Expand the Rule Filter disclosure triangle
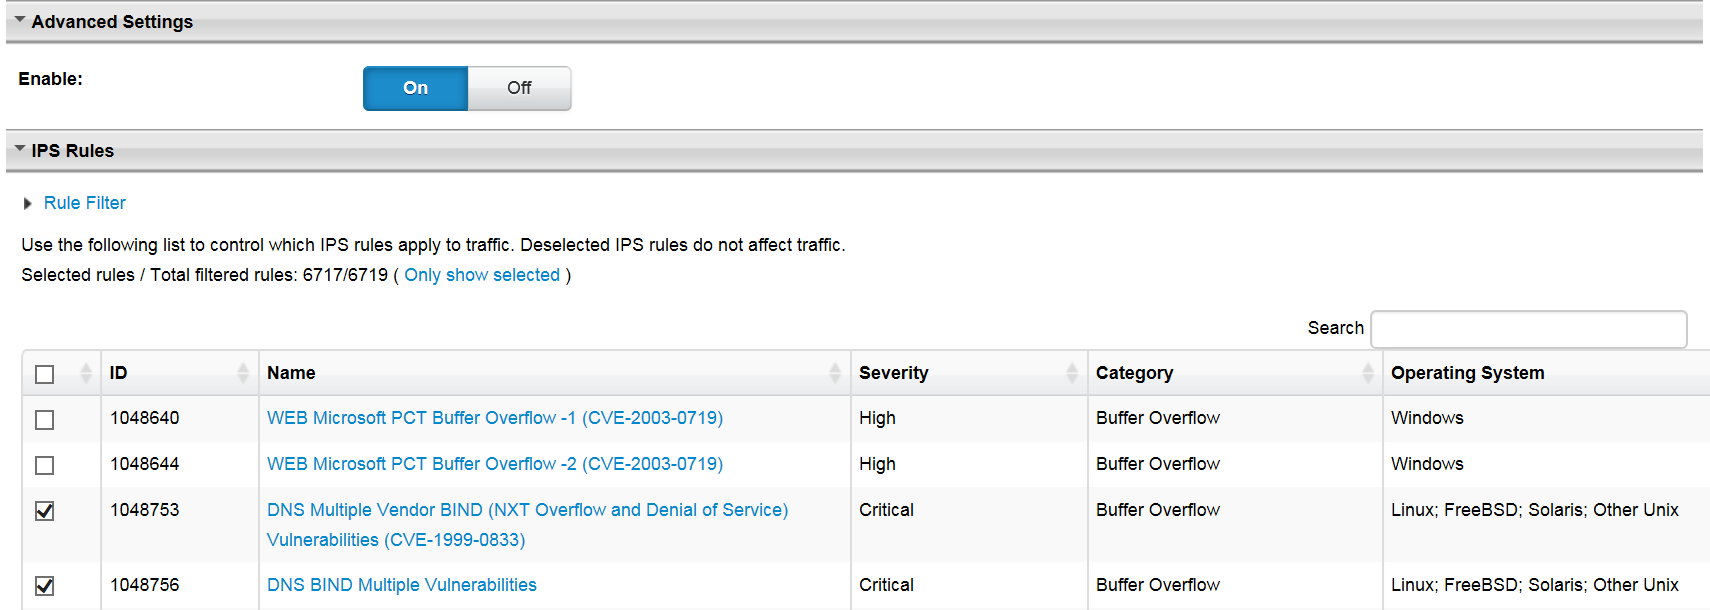The image size is (1710, 610). (28, 204)
